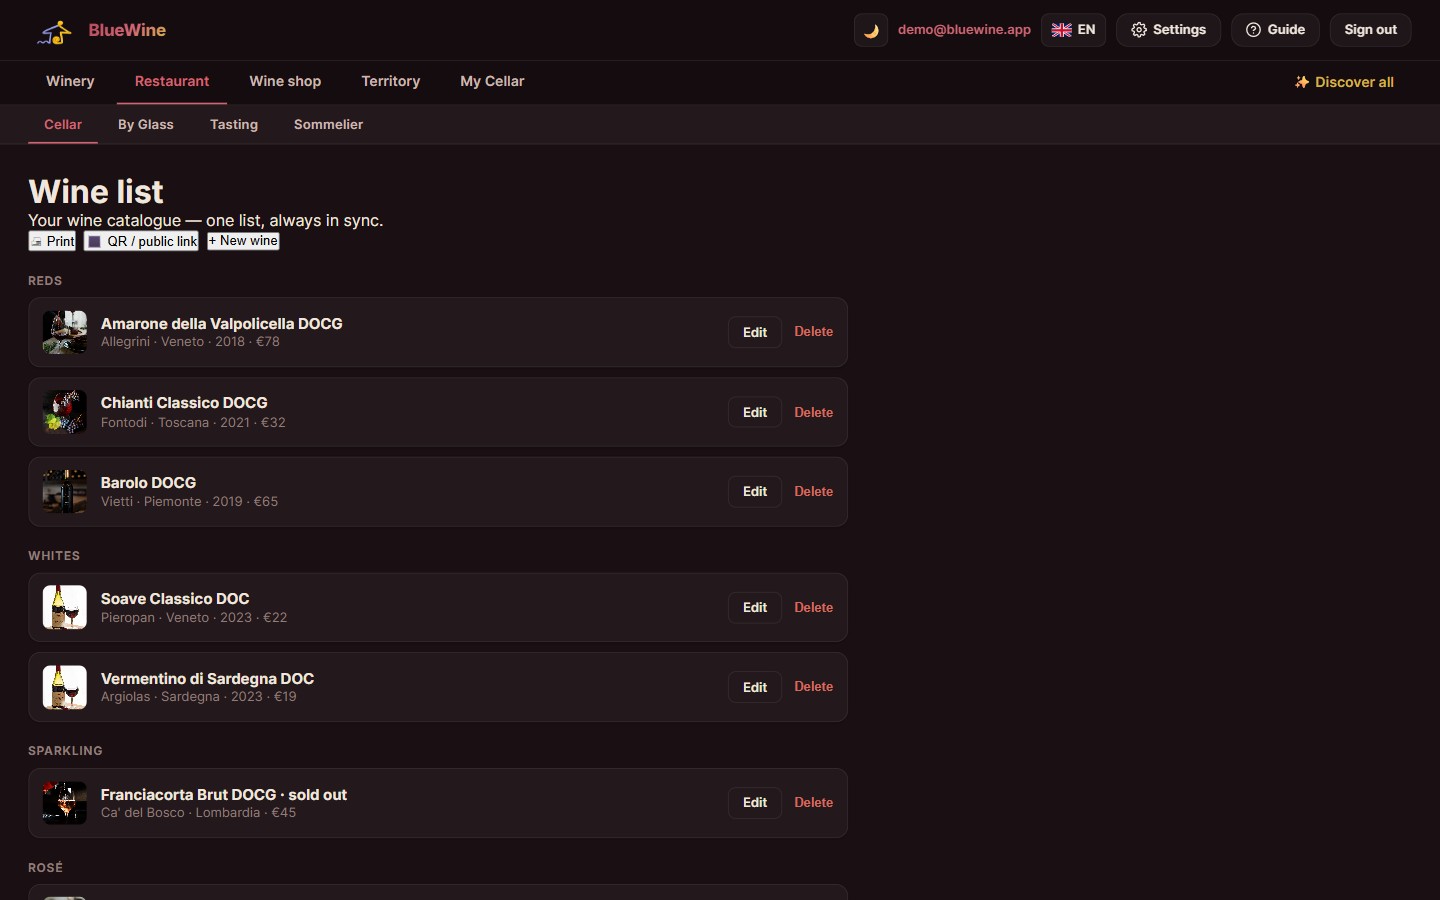Image resolution: width=1440 pixels, height=900 pixels.
Task: Sign out of the account
Action: coord(1370,30)
